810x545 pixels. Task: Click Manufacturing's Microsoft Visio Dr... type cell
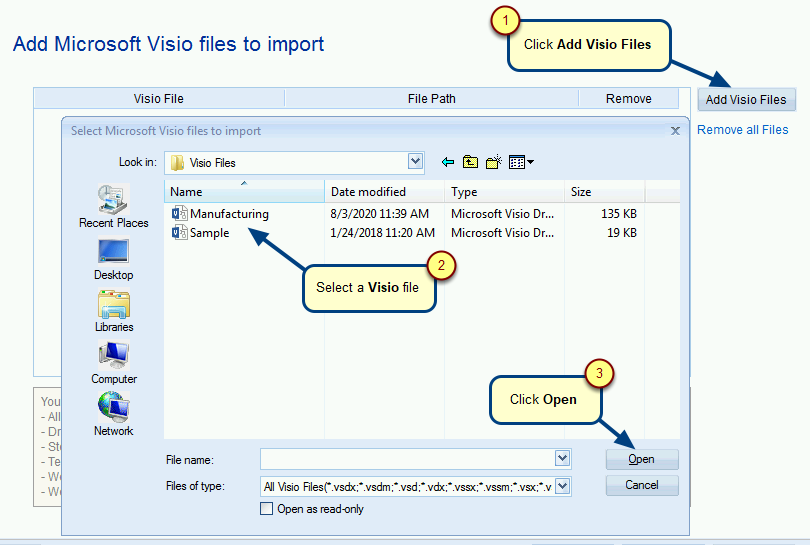tap(502, 213)
